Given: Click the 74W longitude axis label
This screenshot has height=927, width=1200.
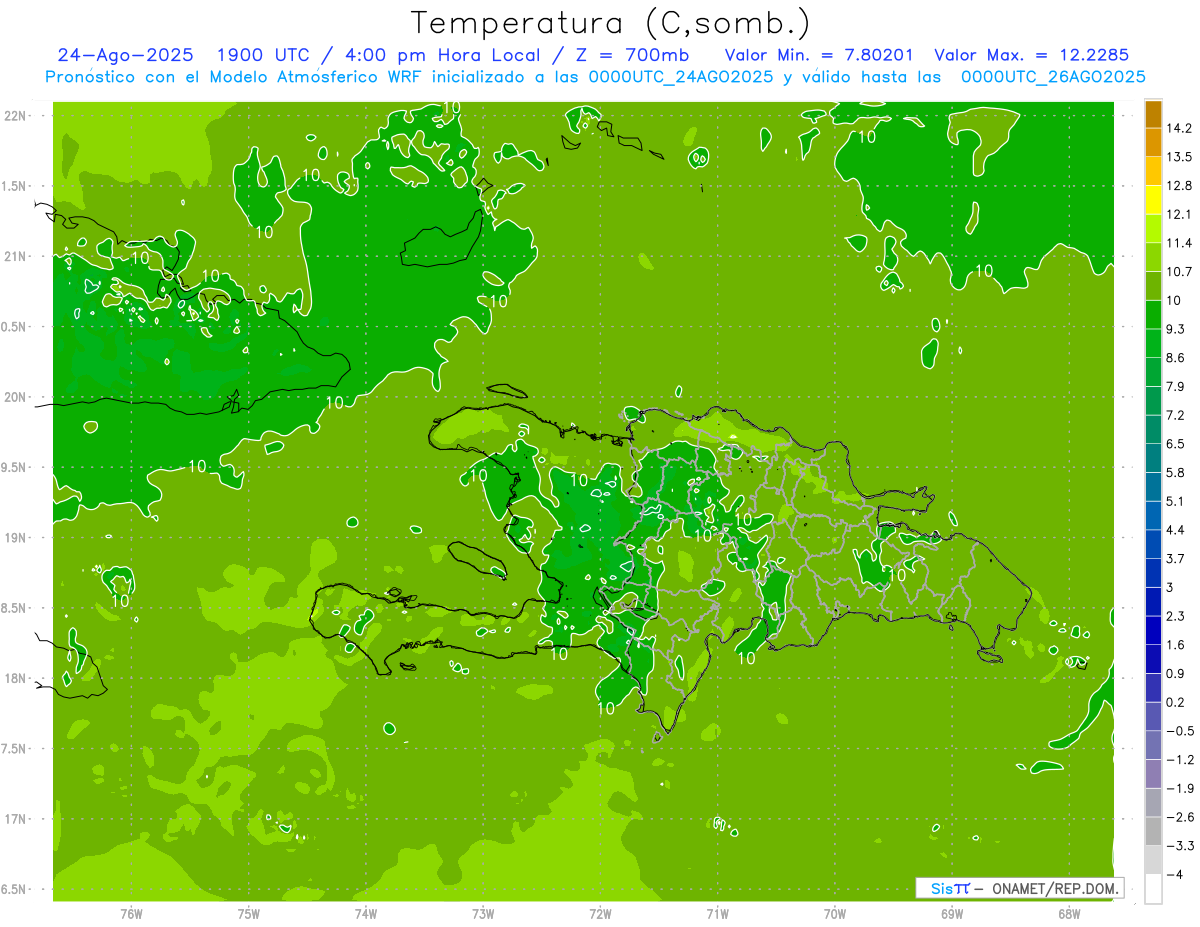Looking at the screenshot, I should tap(365, 914).
